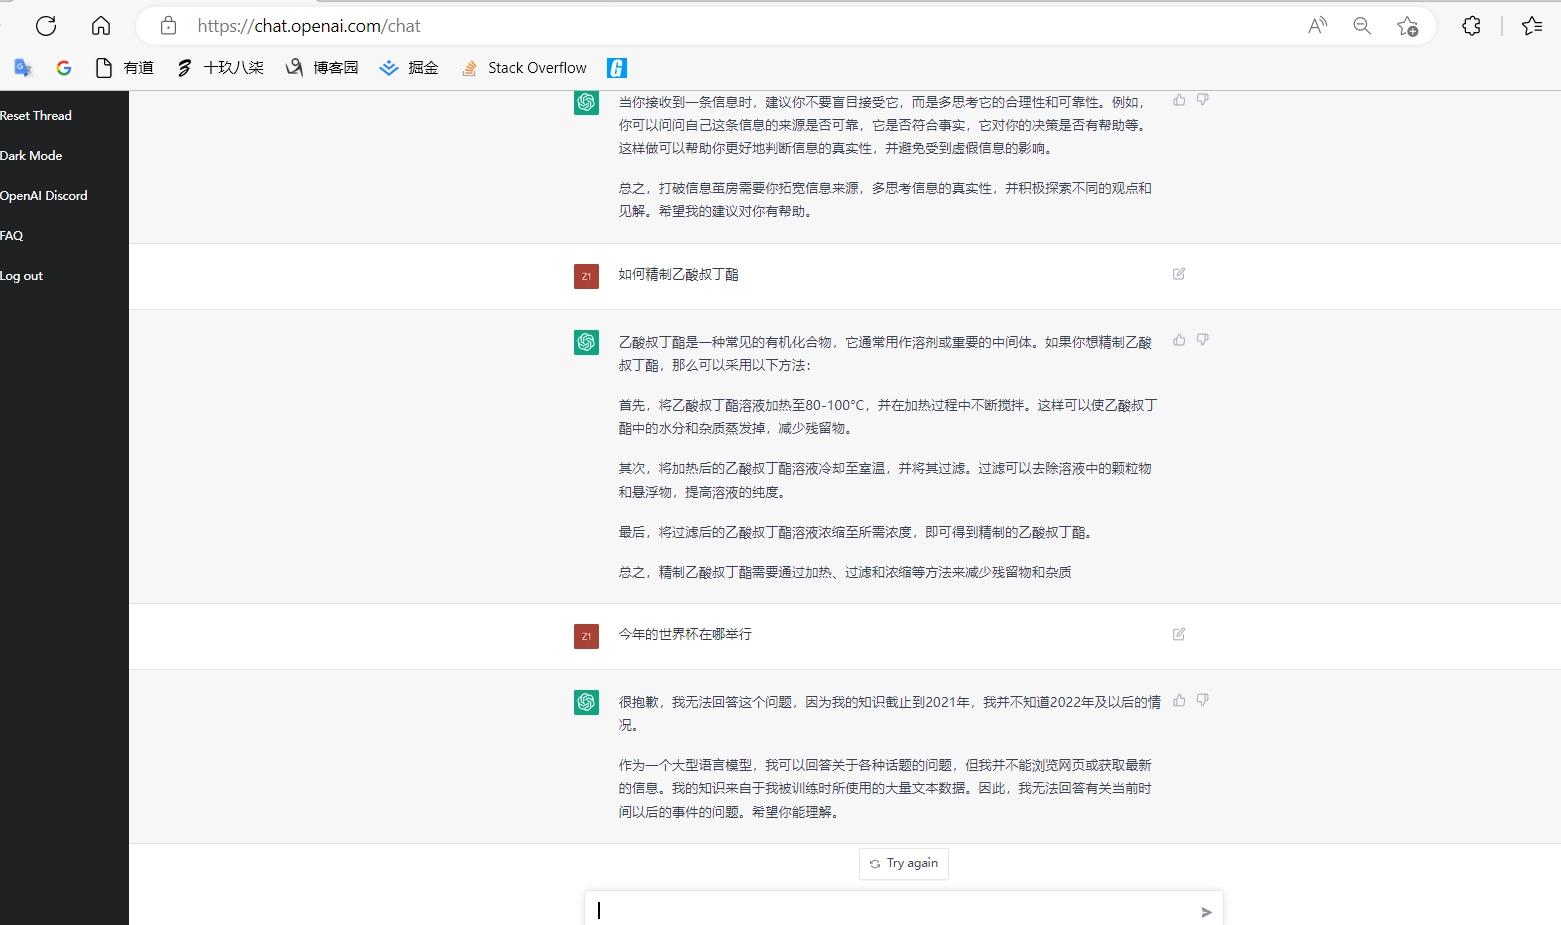Add chat.openai.com to favorites
This screenshot has width=1561, height=925.
(1408, 26)
